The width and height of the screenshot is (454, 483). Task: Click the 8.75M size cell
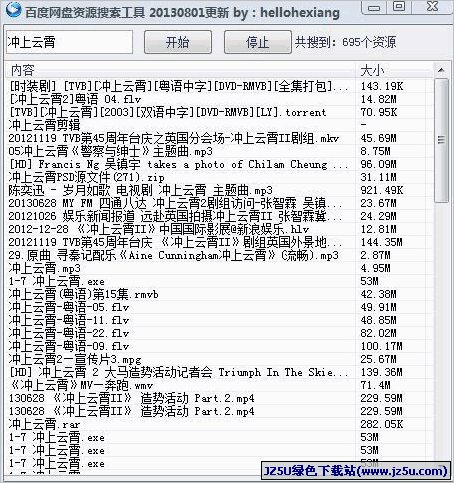(375, 151)
